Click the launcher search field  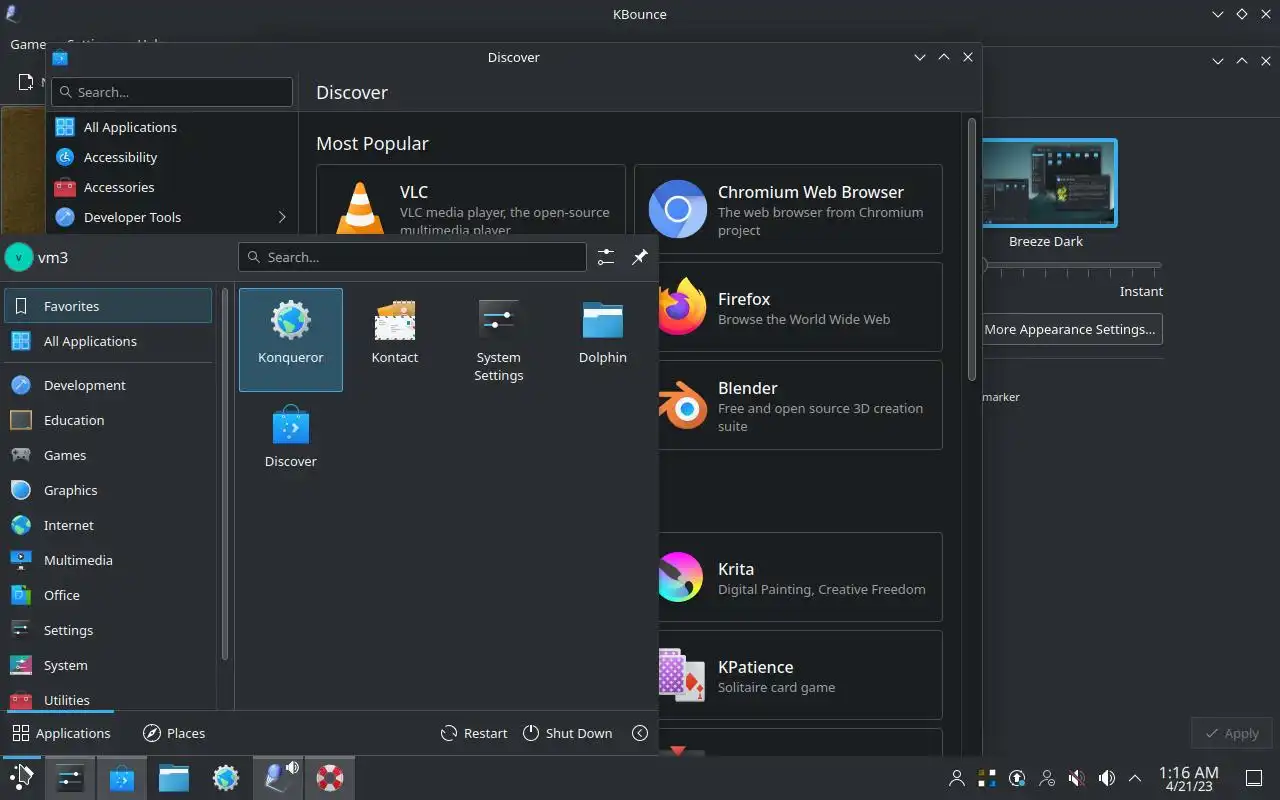[x=412, y=257]
